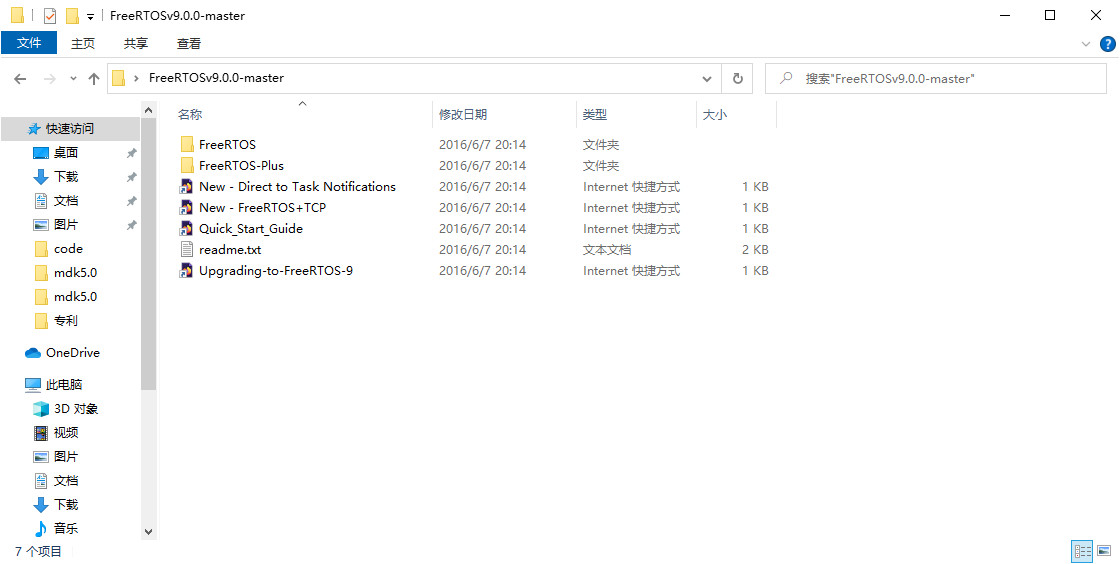The width and height of the screenshot is (1120, 564).
Task: Select the Direct to Task Notifications shortcut icon
Action: (186, 187)
